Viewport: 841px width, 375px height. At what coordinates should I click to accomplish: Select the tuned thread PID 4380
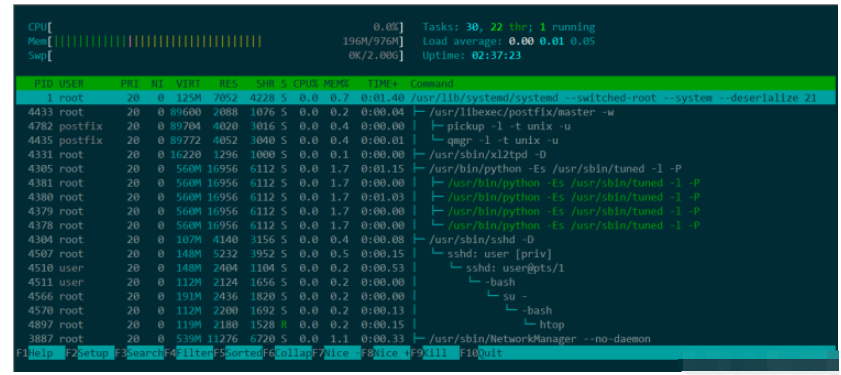pyautogui.click(x=426, y=197)
